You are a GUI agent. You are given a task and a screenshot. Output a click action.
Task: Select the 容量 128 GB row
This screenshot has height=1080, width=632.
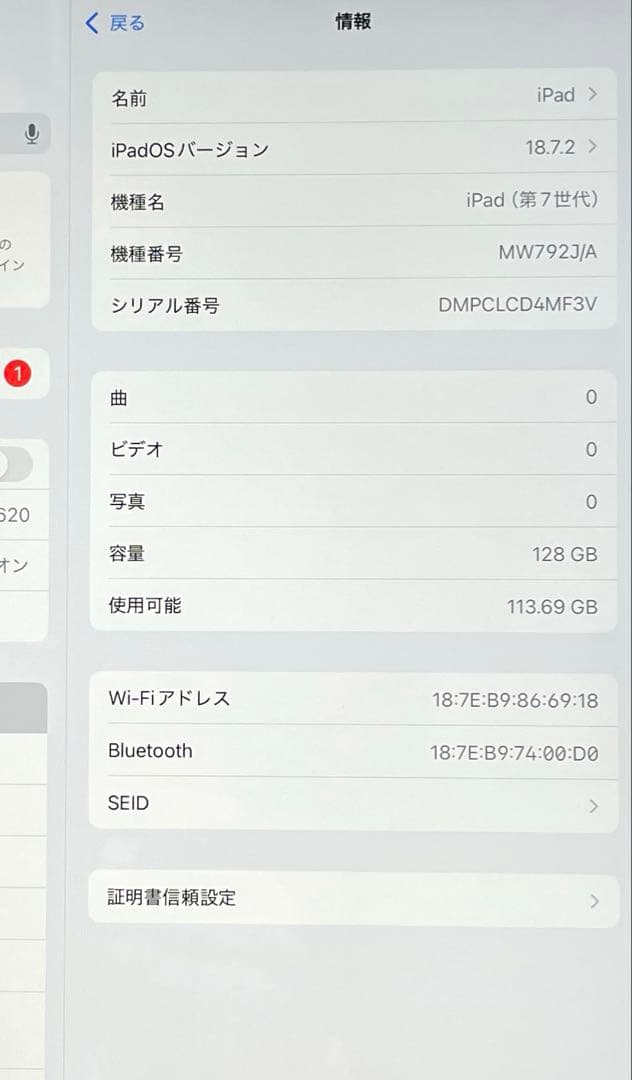(350, 553)
